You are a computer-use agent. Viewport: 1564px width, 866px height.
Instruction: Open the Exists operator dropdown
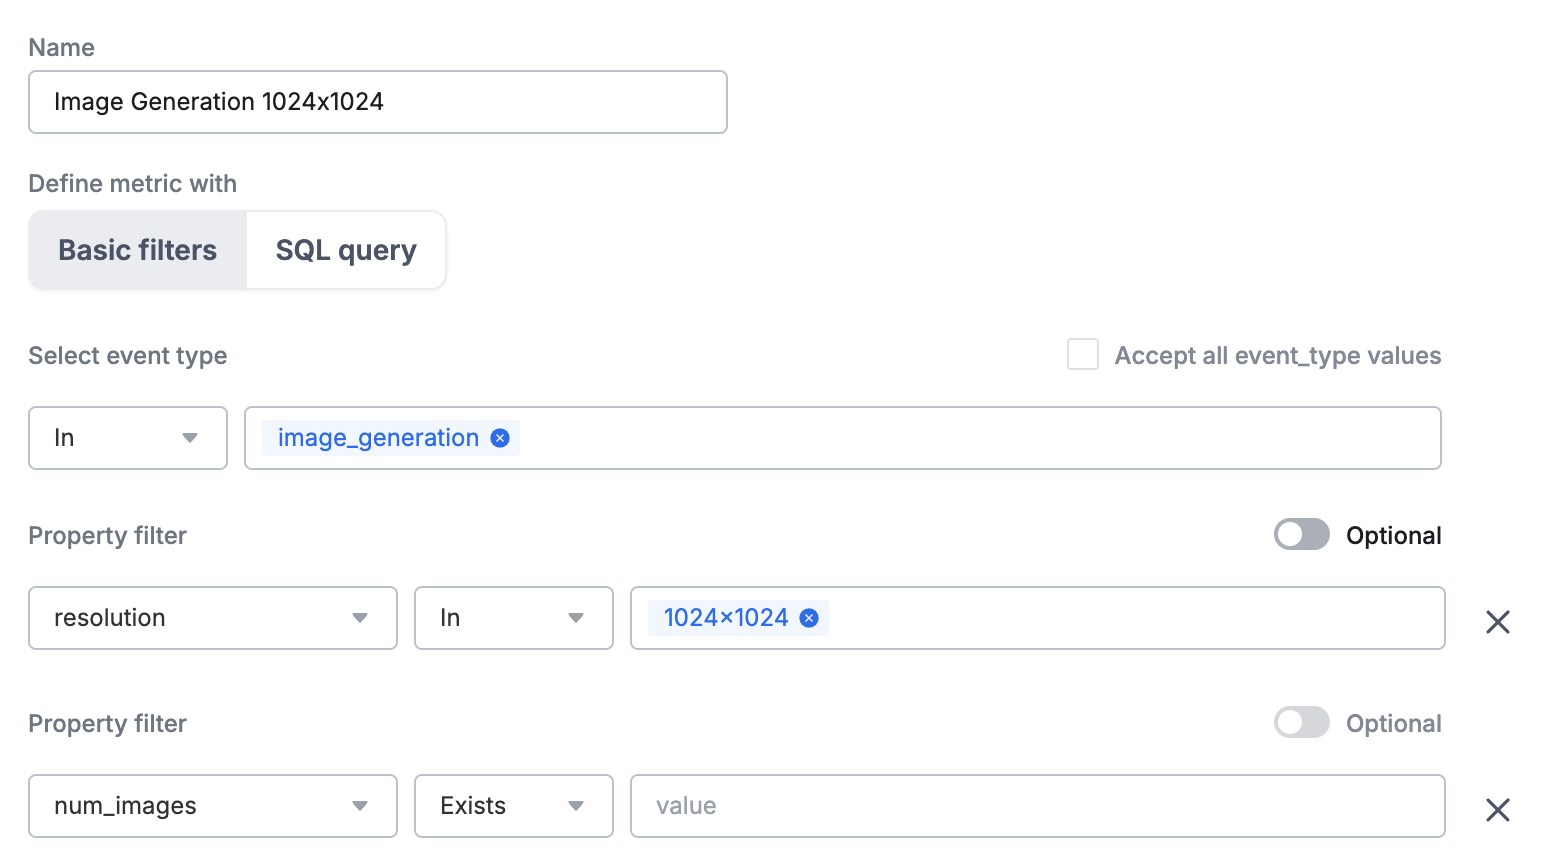pos(513,806)
